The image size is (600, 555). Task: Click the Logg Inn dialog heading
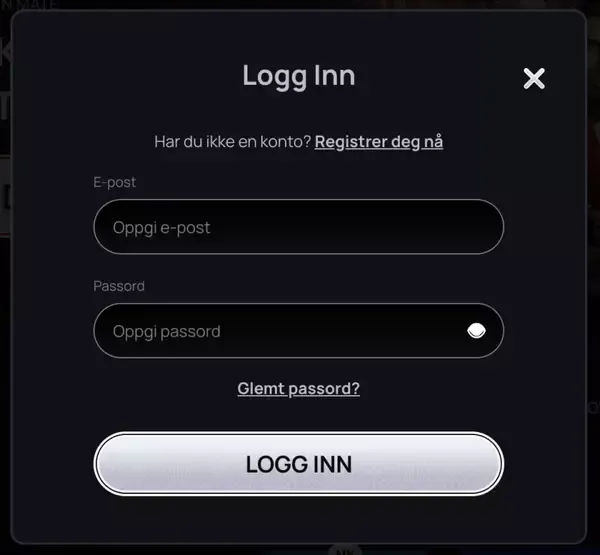299,76
